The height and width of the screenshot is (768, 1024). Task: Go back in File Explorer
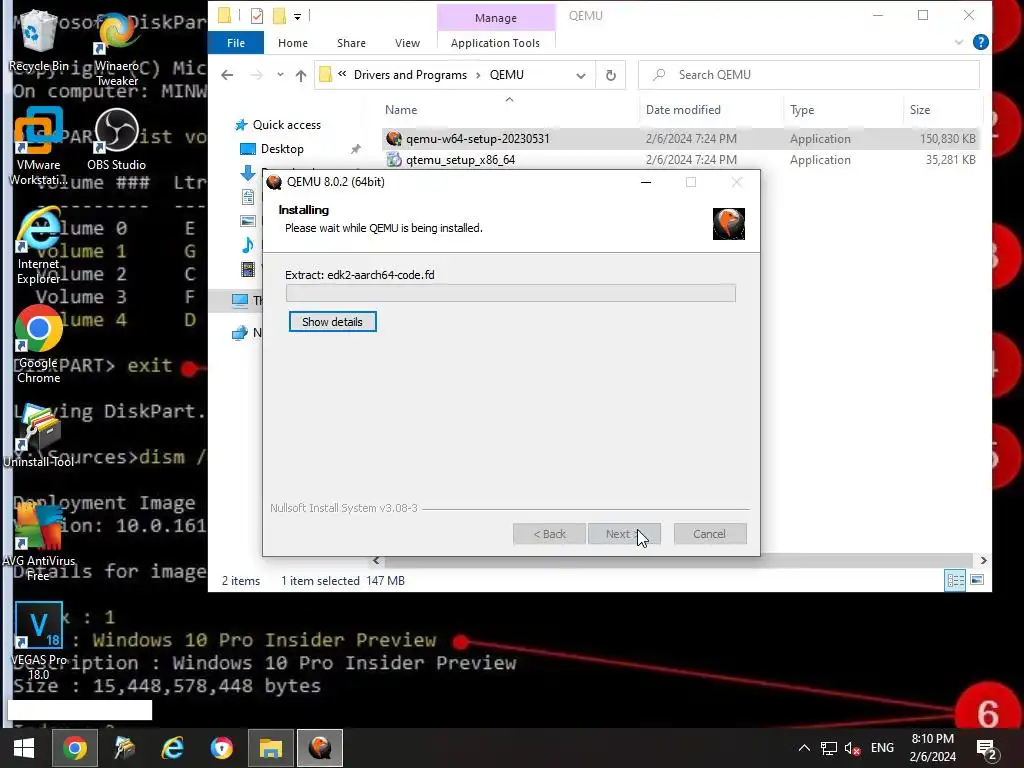[227, 75]
